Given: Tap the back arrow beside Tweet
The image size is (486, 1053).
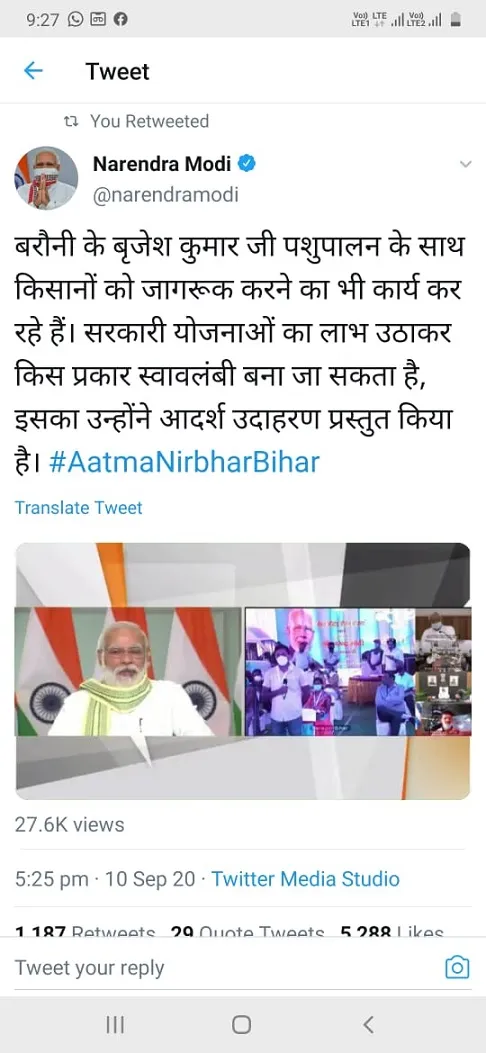Looking at the screenshot, I should tap(33, 71).
